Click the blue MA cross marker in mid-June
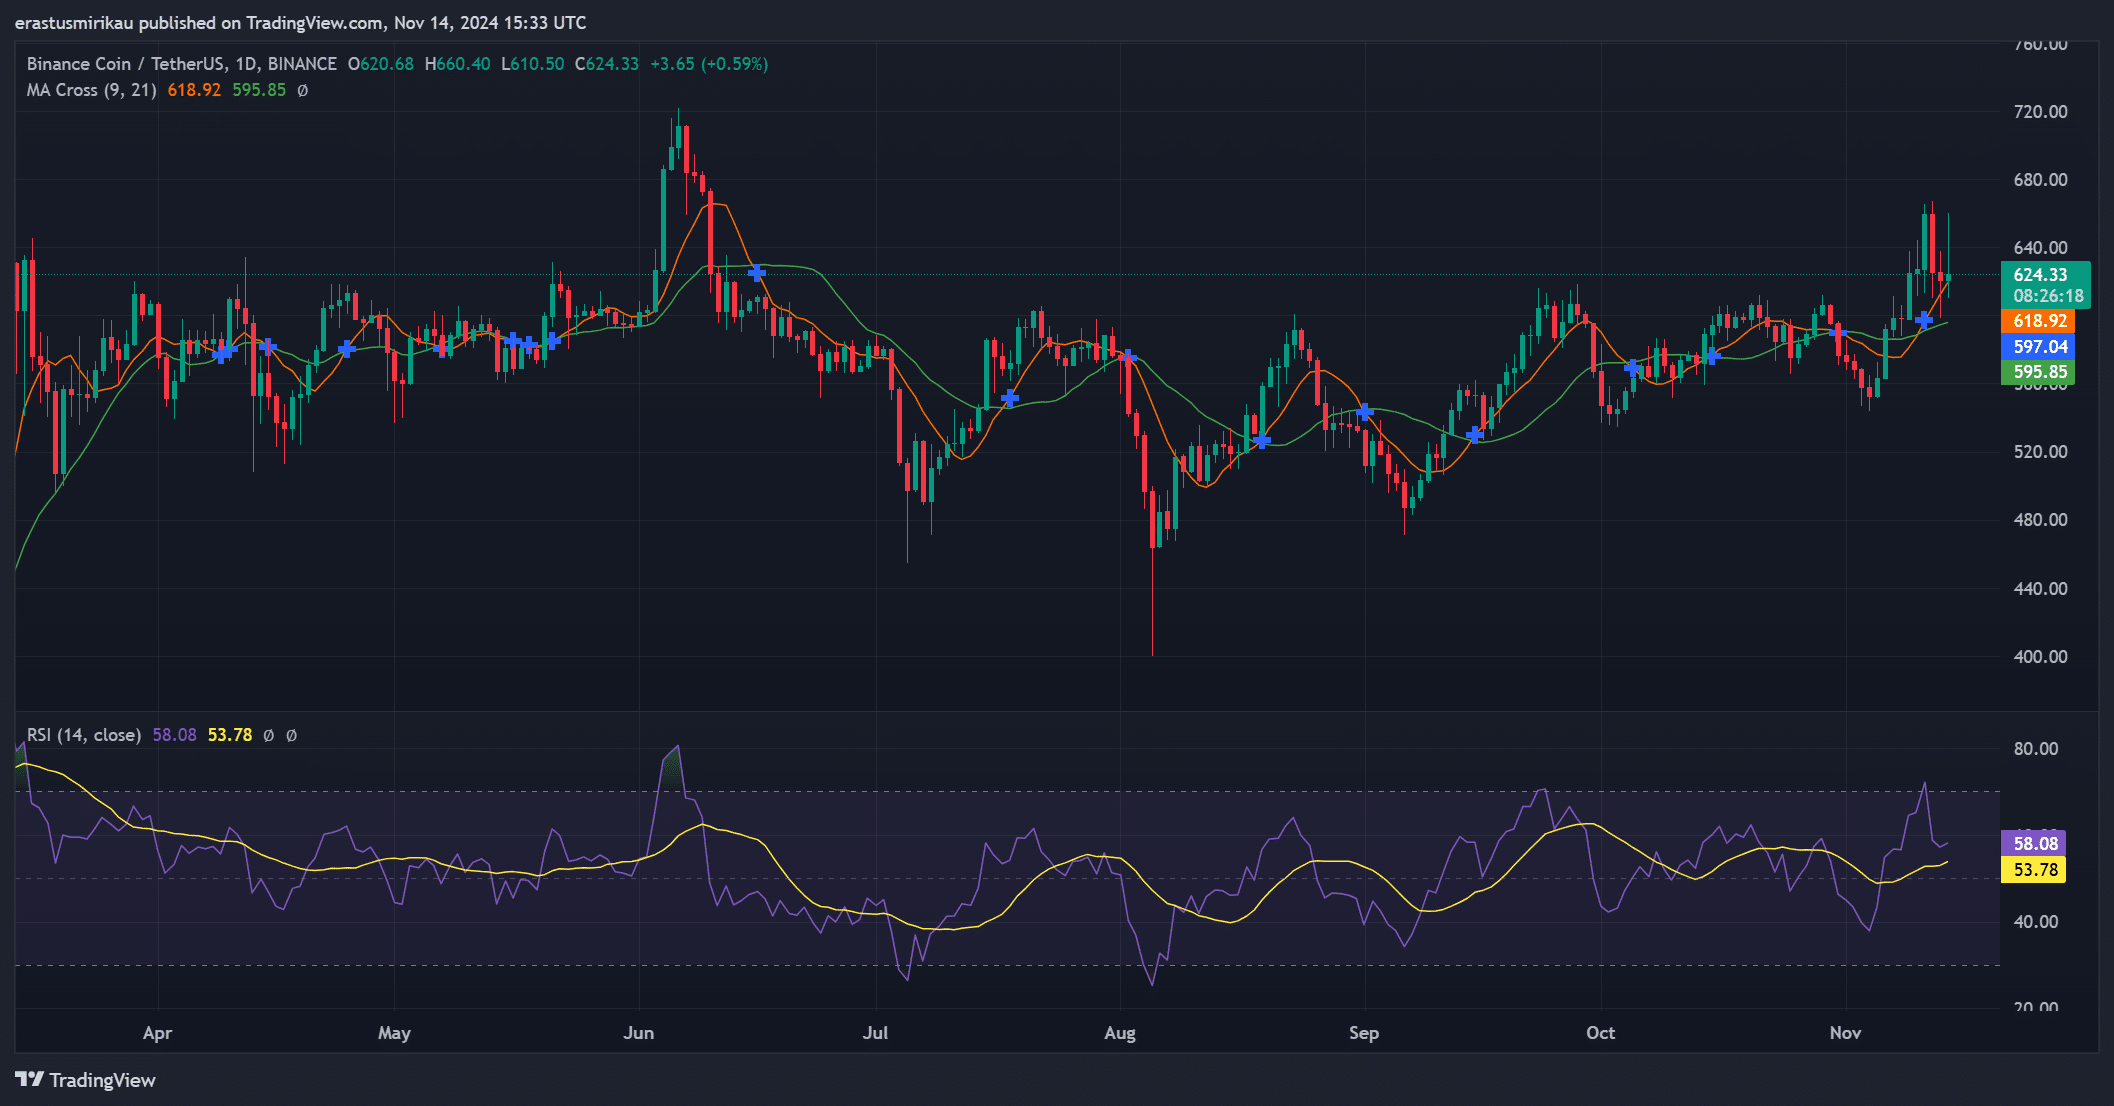The height and width of the screenshot is (1106, 2114). click(757, 272)
